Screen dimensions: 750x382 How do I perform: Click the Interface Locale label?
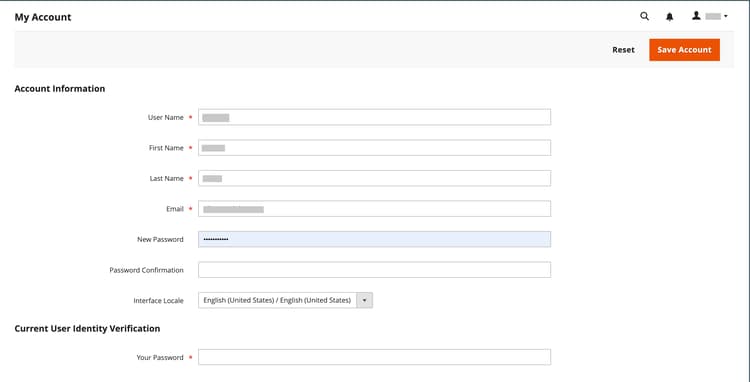[x=158, y=301]
